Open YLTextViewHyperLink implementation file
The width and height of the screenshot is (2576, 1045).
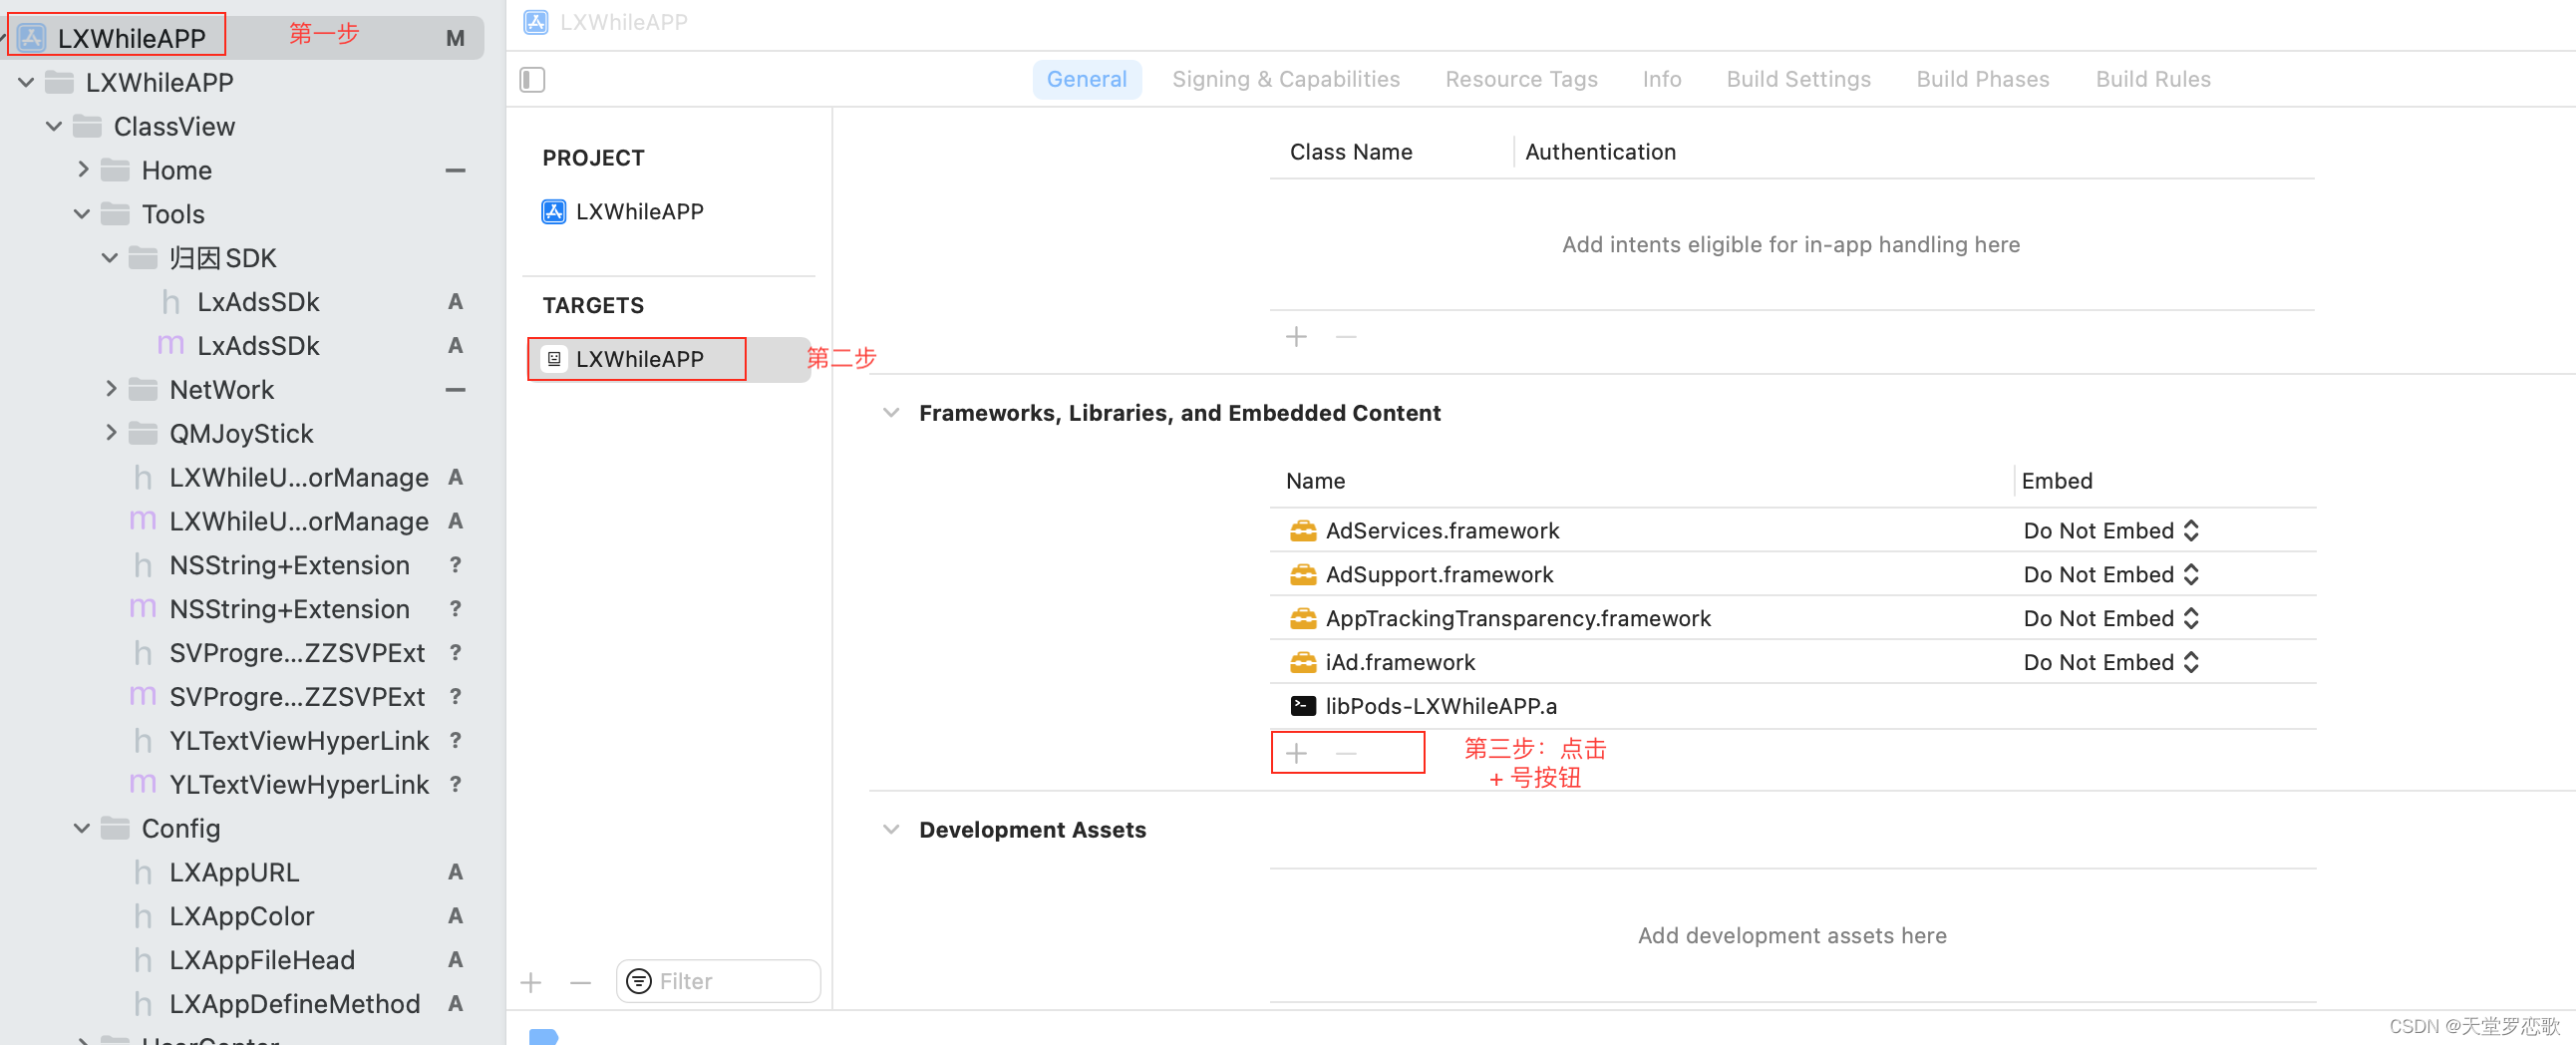pos(299,784)
